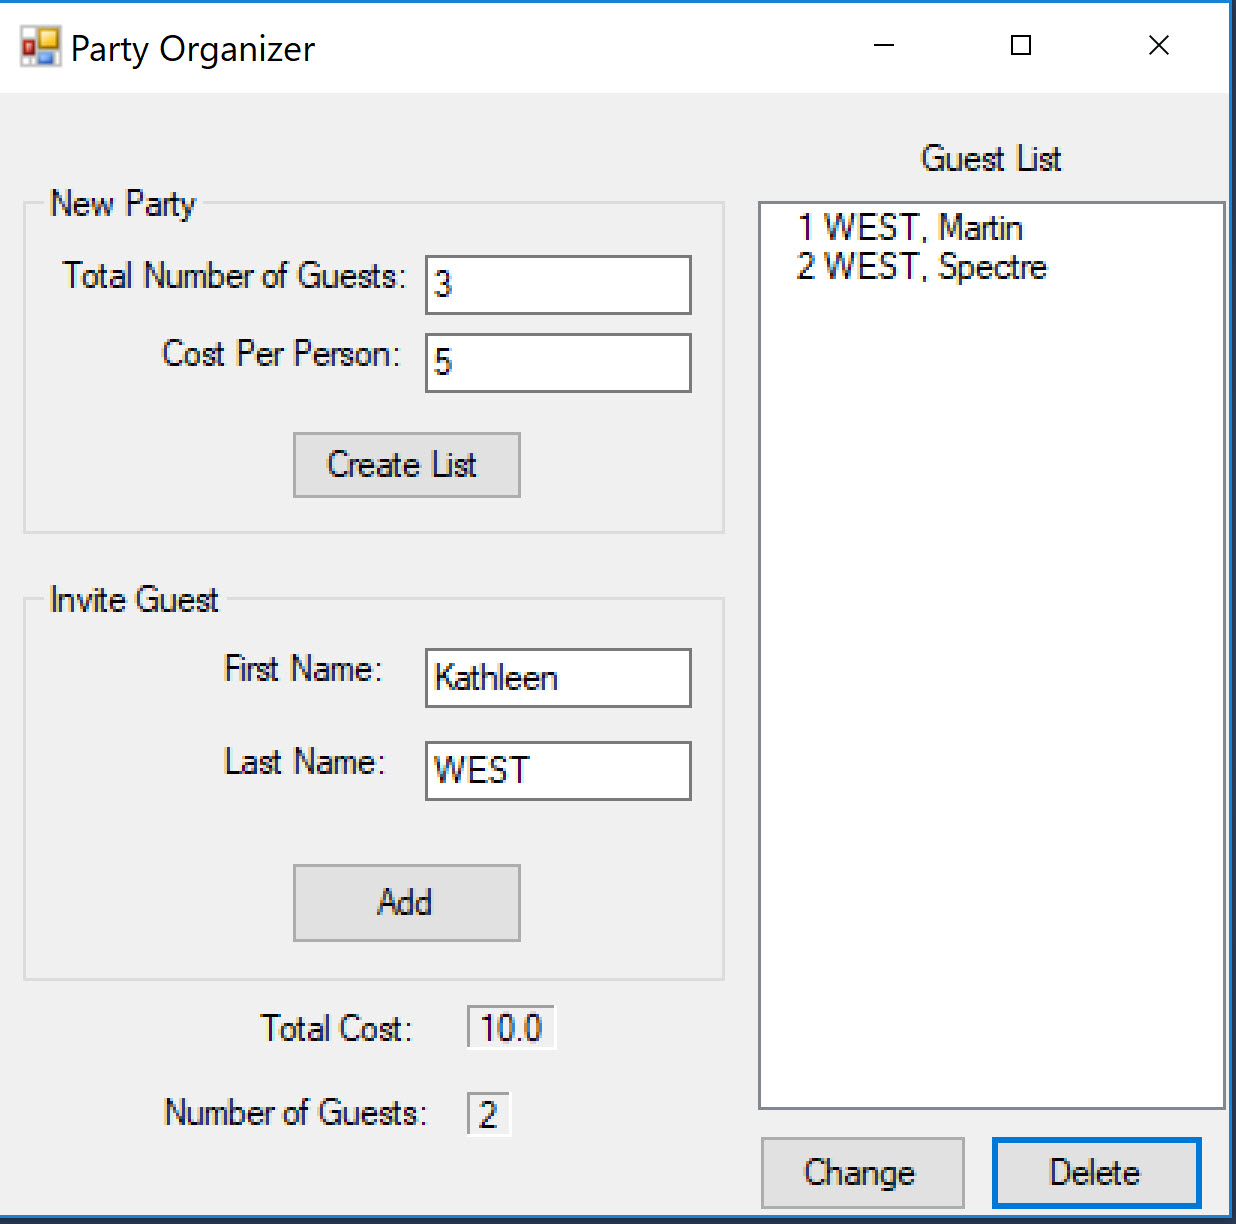Click the New Party group label
This screenshot has height=1224, width=1236.
coord(123,204)
